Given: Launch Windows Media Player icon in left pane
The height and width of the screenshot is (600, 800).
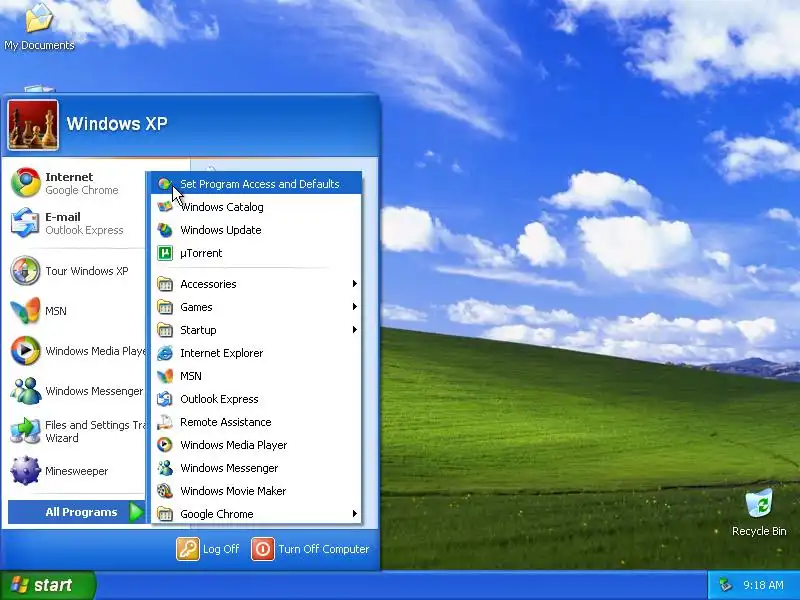Looking at the screenshot, I should click(x=26, y=351).
